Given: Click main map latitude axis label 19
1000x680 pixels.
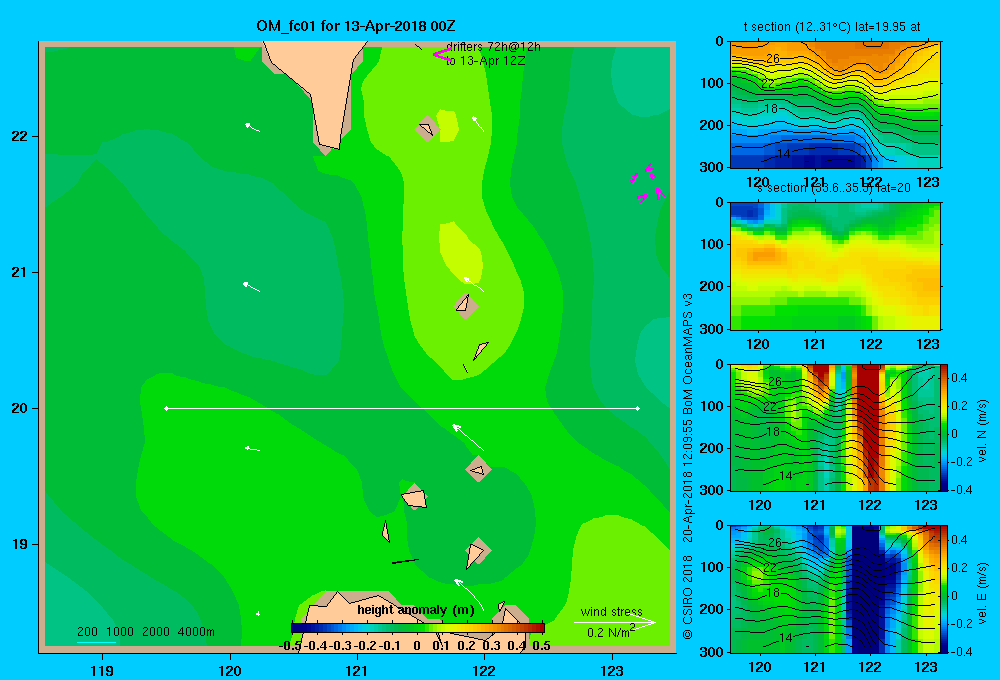Looking at the screenshot, I should [x=20, y=544].
